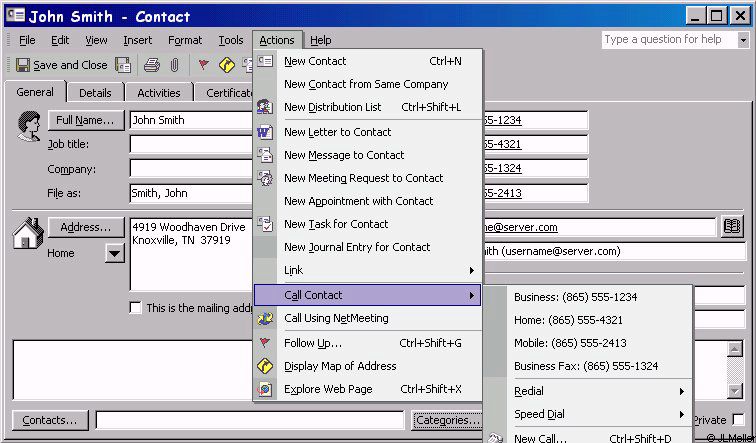This screenshot has height=443, width=756.
Task: Click the Type a question for help box
Action: [x=669, y=40]
